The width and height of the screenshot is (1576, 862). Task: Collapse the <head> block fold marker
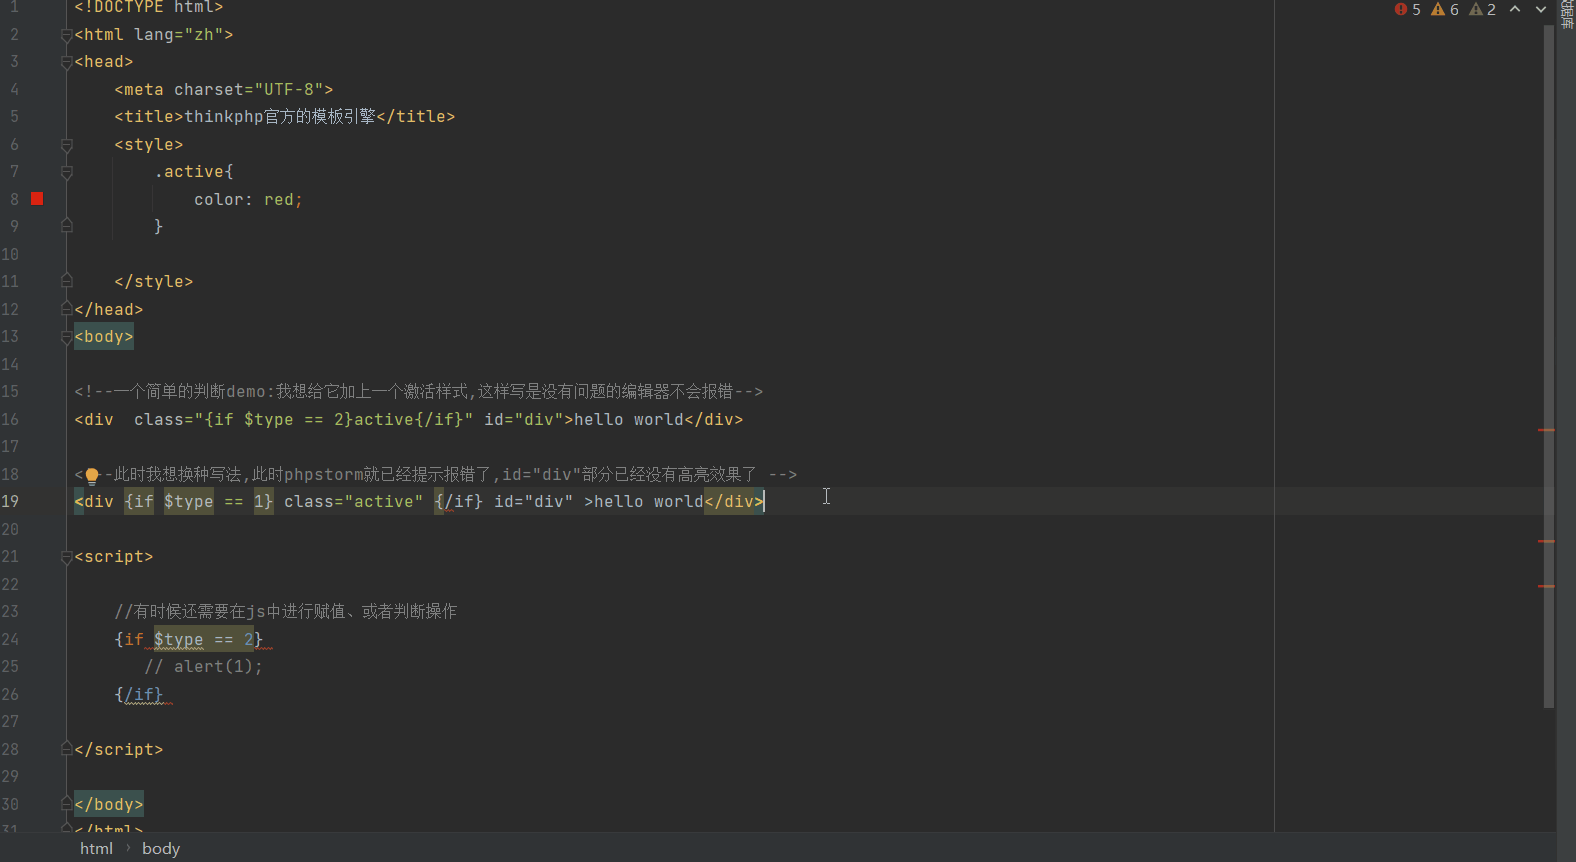(66, 62)
